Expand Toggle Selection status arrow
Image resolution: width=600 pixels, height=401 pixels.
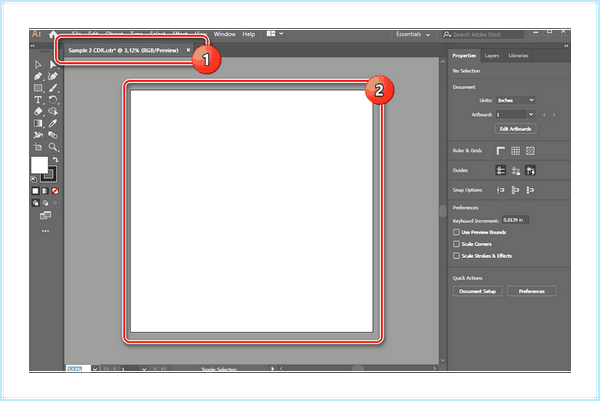(272, 369)
